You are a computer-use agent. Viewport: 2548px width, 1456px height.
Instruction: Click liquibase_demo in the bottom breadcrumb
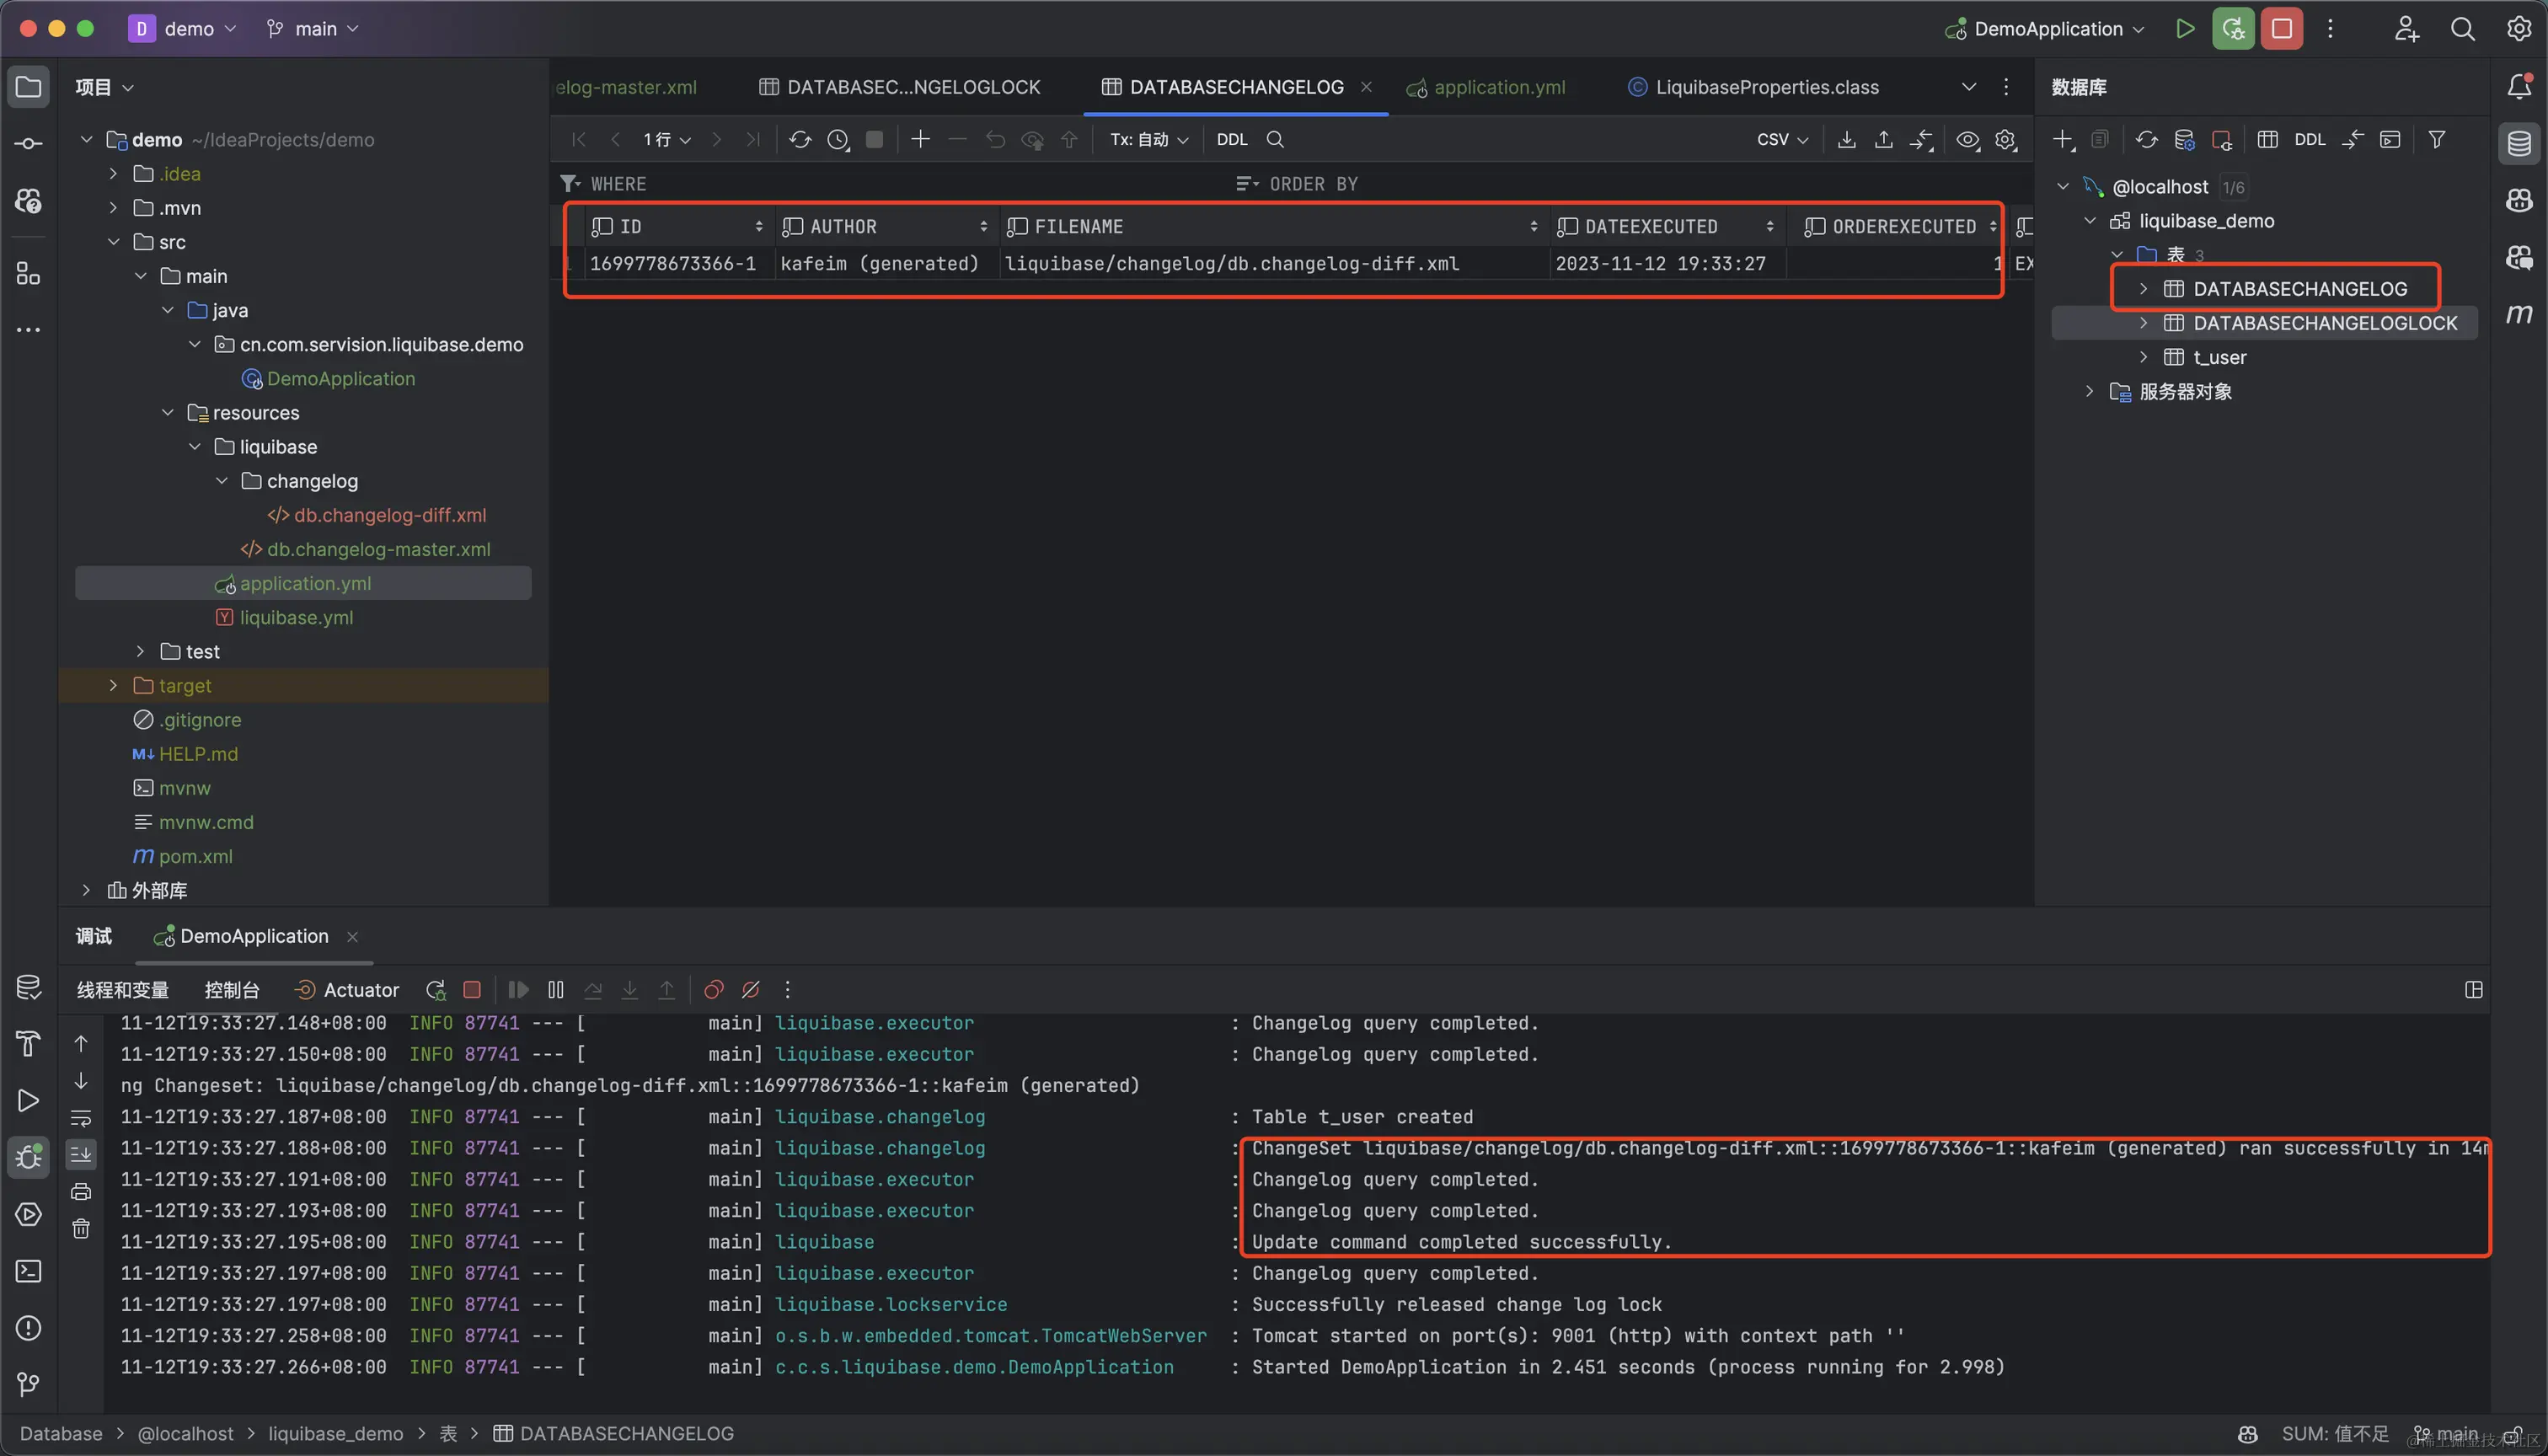coord(335,1434)
